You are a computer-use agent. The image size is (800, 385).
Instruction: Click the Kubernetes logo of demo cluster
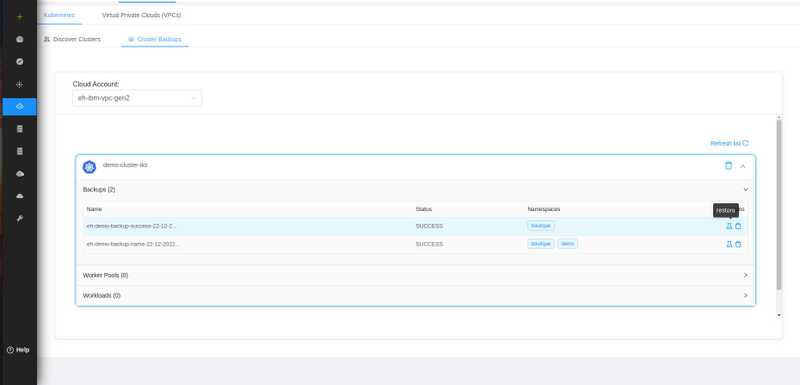pyautogui.click(x=89, y=167)
